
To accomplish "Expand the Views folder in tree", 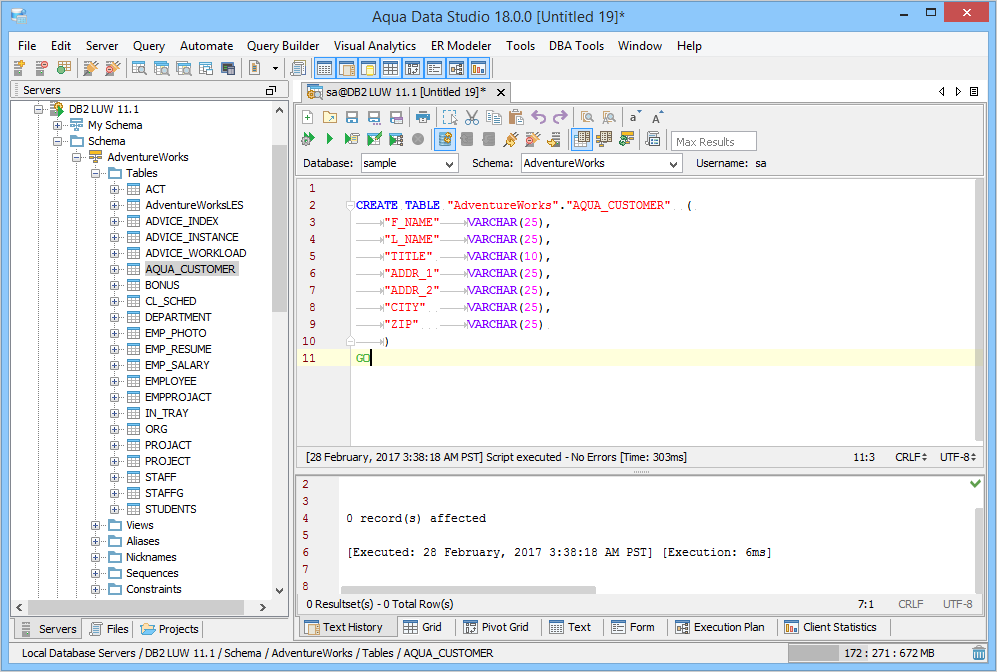I will coord(96,525).
